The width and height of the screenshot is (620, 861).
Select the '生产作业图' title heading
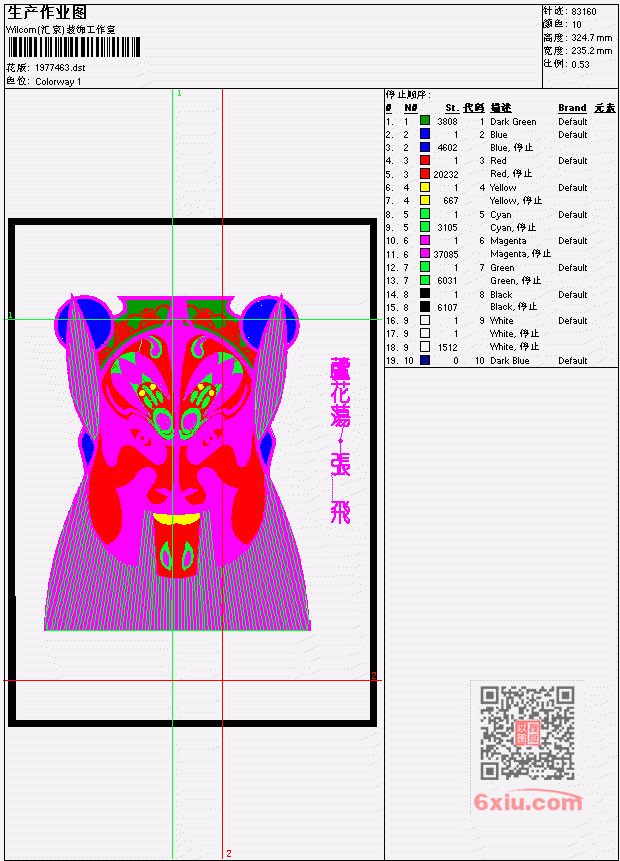47,13
